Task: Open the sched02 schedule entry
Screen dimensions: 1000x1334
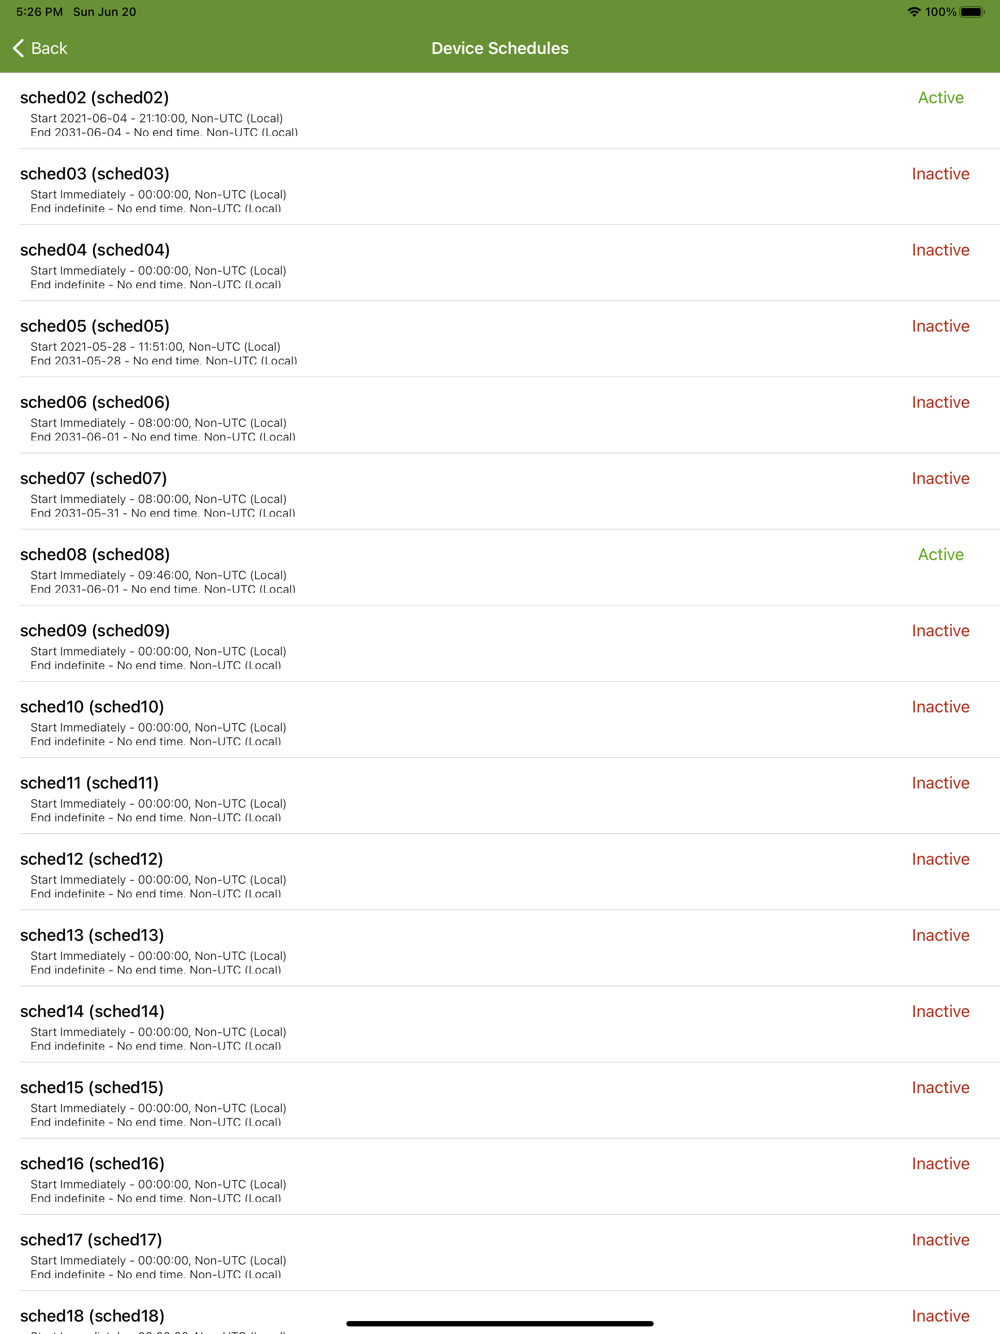Action: (x=500, y=111)
